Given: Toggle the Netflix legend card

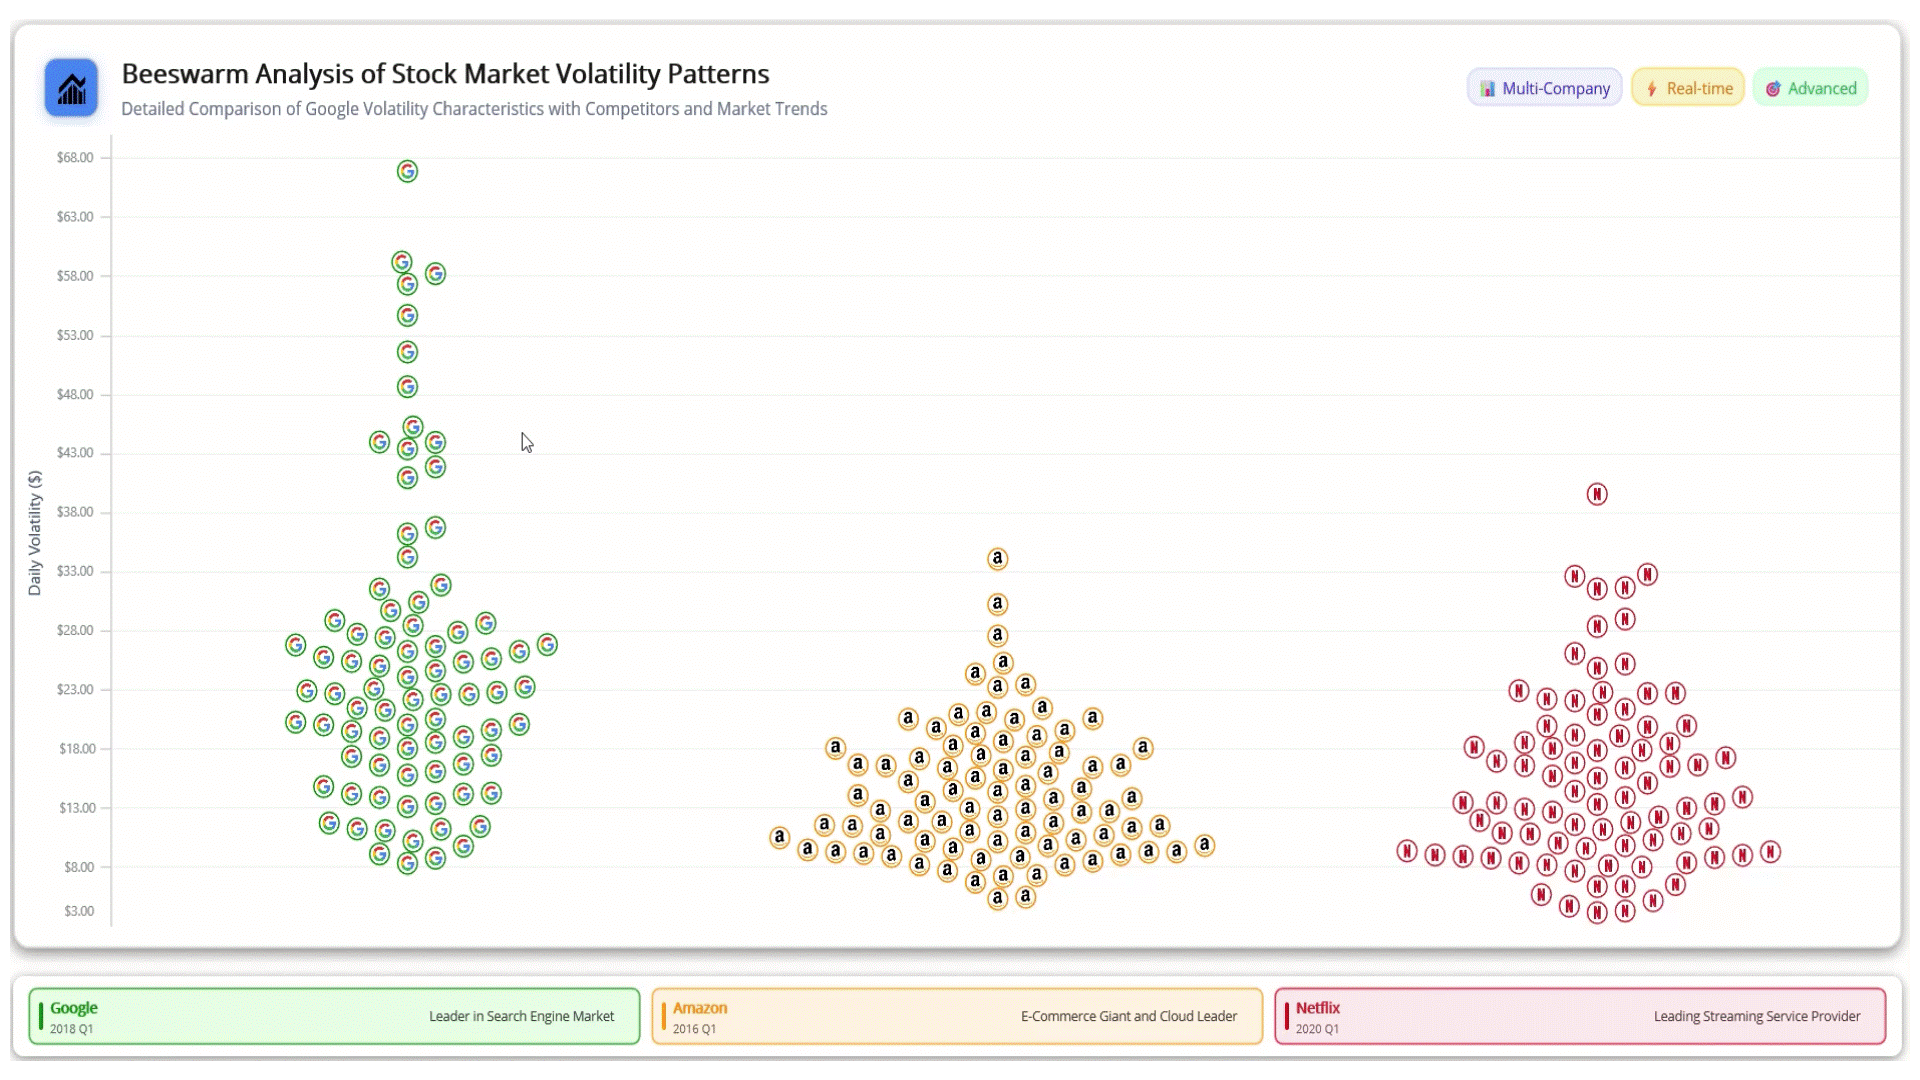Looking at the screenshot, I should (x=1580, y=1016).
